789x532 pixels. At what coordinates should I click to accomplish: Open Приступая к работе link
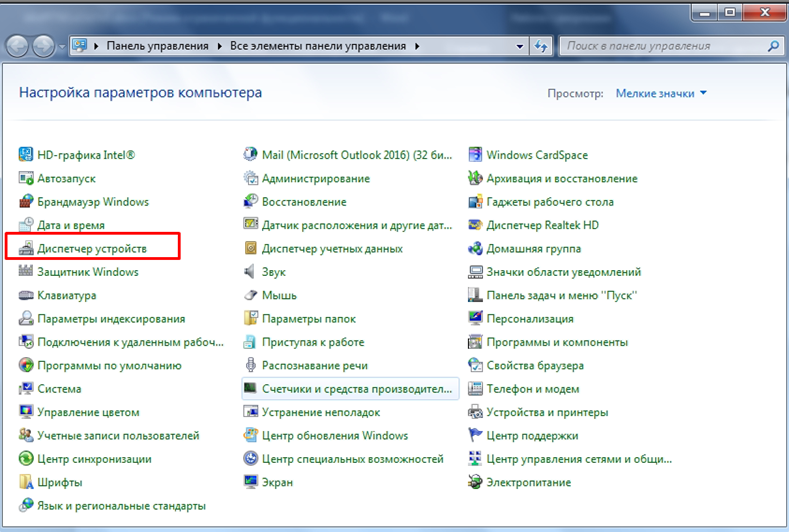click(x=313, y=342)
